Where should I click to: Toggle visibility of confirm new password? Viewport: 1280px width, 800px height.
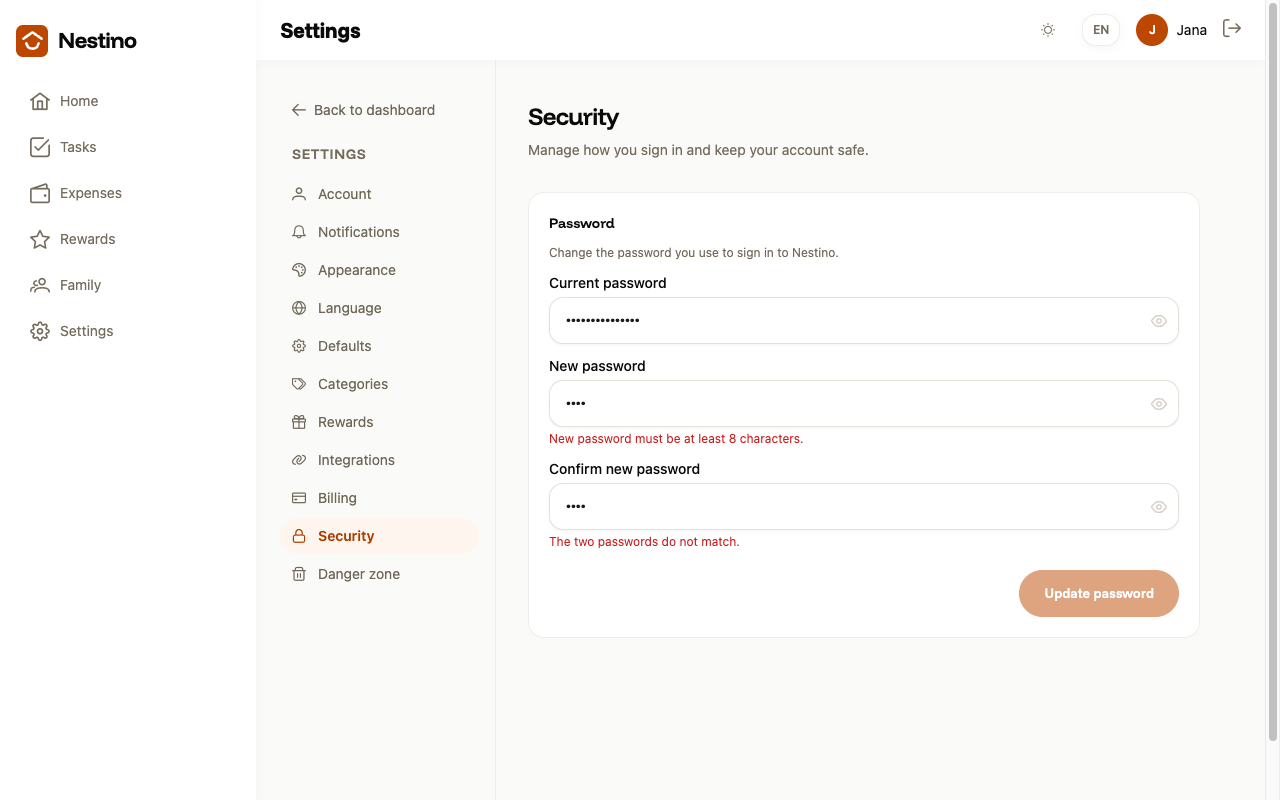click(1159, 507)
